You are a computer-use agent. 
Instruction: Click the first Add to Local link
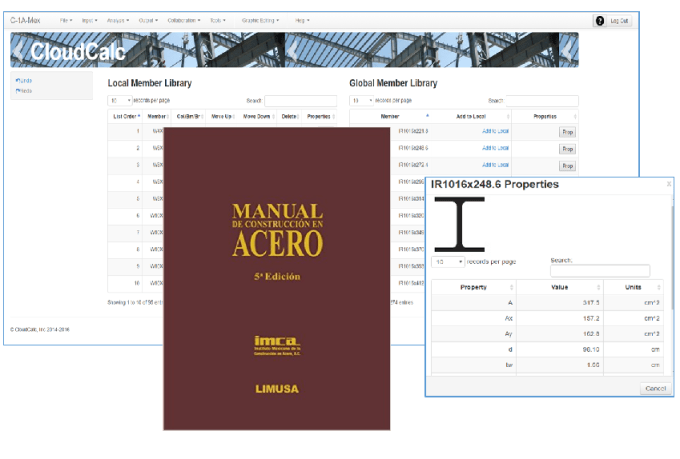click(495, 131)
